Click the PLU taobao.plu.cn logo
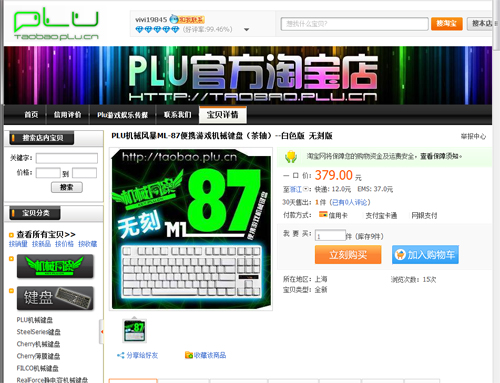 56,25
